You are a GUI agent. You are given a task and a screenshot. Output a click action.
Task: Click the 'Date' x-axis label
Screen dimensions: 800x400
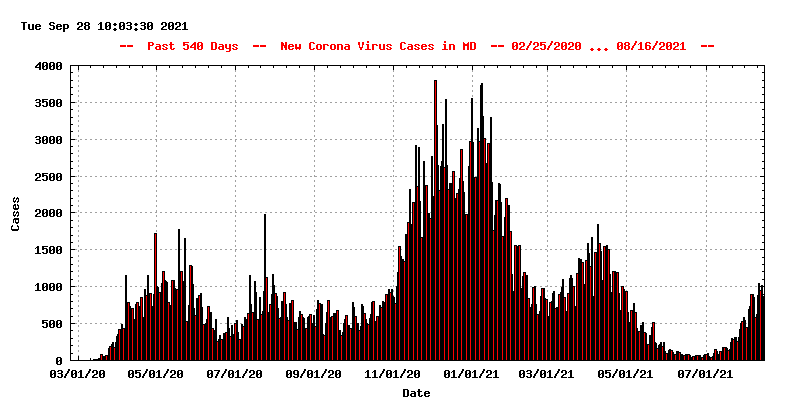pyautogui.click(x=416, y=393)
